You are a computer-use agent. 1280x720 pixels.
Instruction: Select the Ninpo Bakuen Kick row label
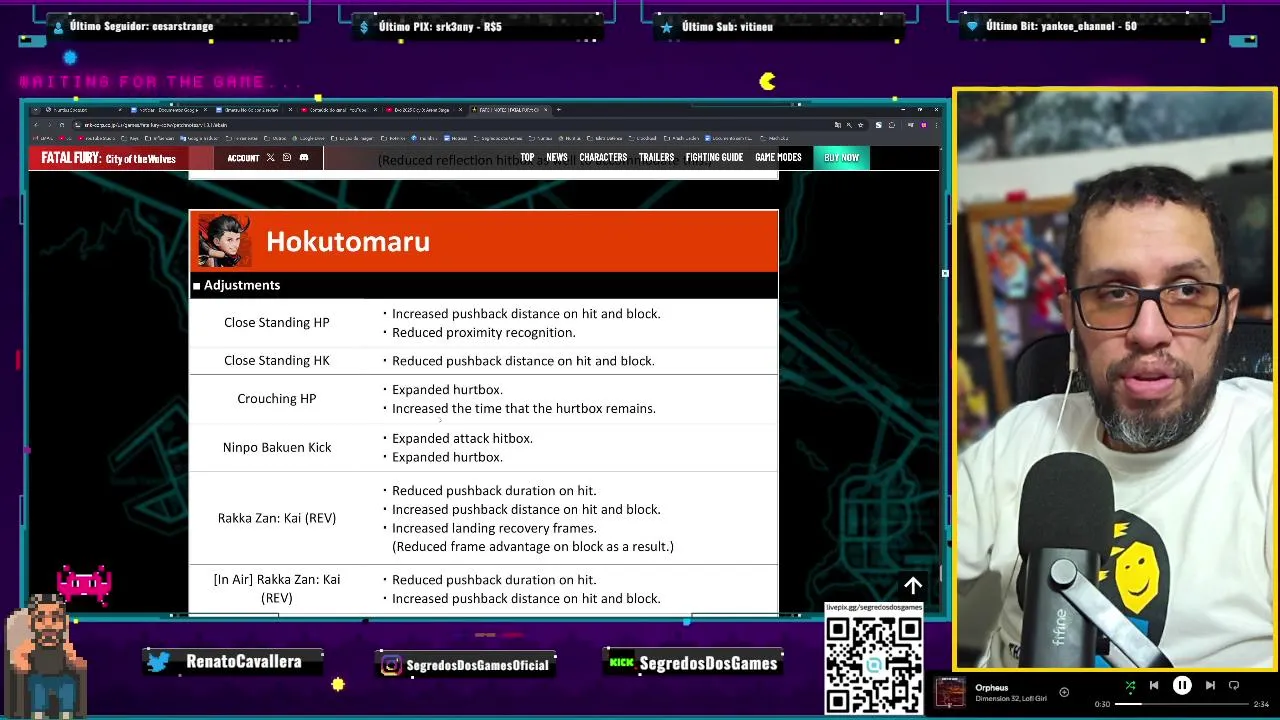click(x=277, y=447)
